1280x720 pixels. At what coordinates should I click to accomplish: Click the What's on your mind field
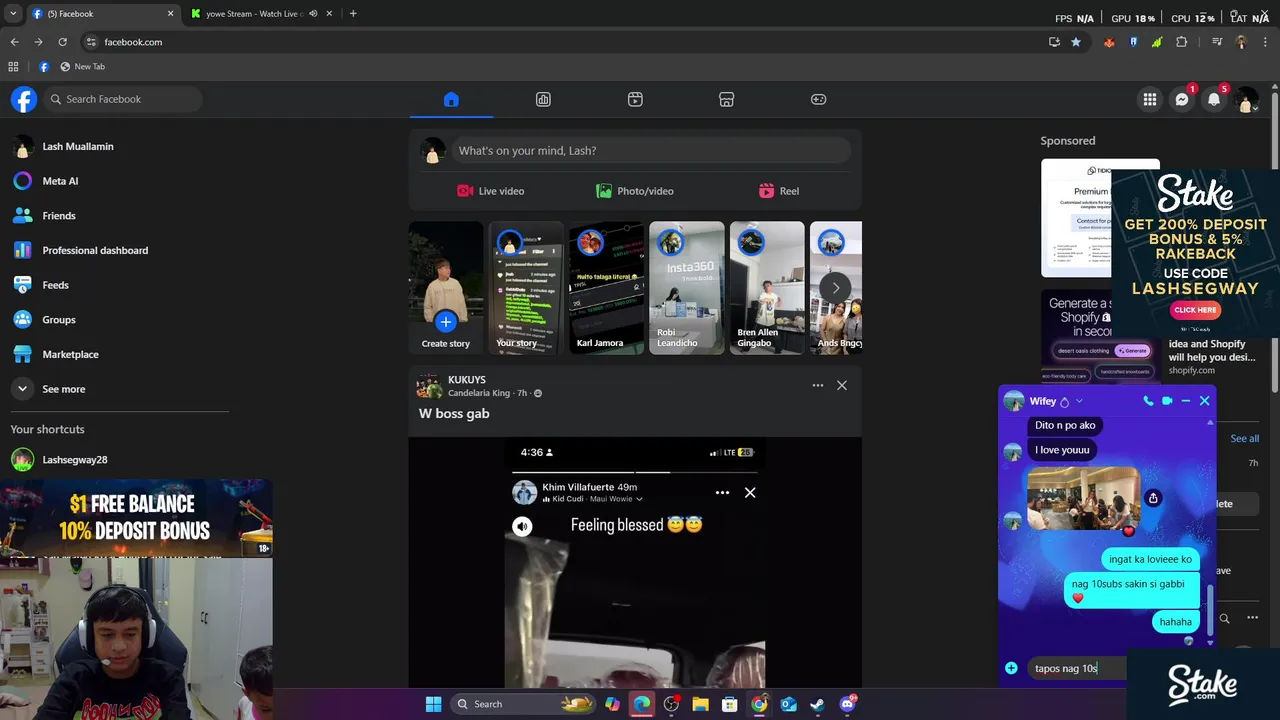coord(650,150)
